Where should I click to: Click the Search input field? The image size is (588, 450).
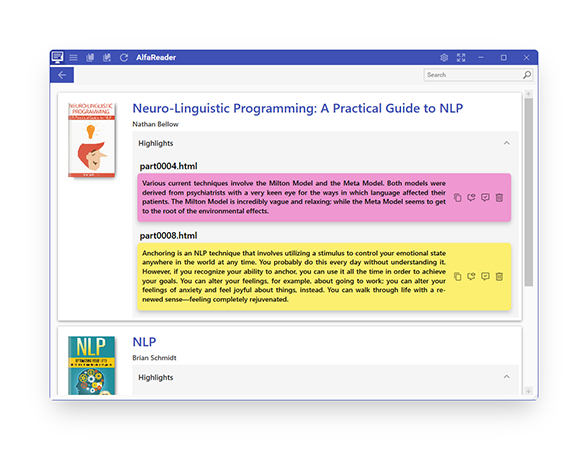pyautogui.click(x=473, y=75)
